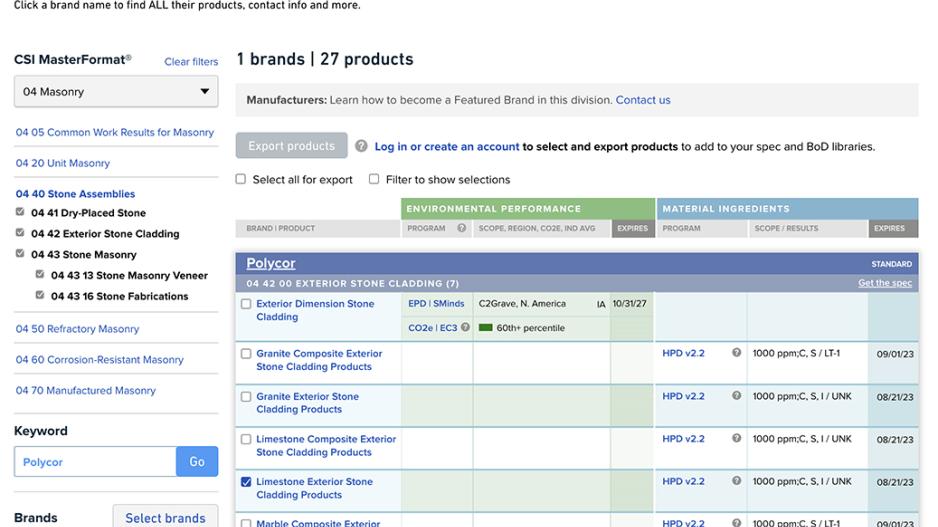
Task: Open HPD v2.2 in Granite Exterior row
Action: [x=683, y=396]
